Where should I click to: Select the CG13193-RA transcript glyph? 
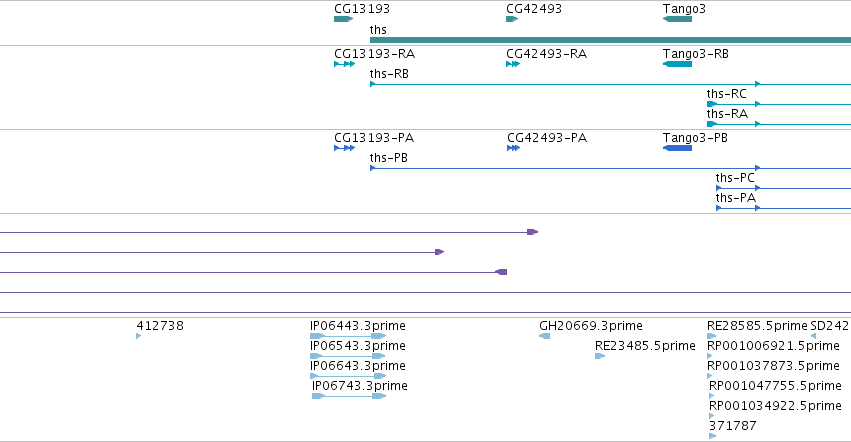[345, 64]
